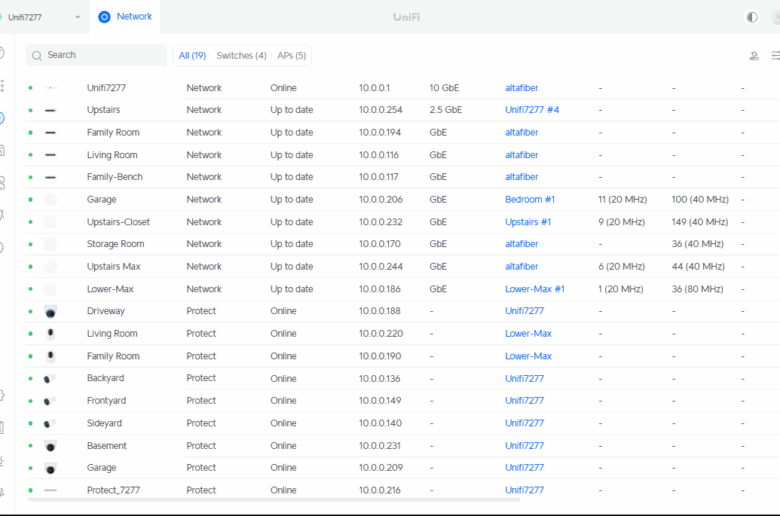Click the Garage access point icon
The image size is (780, 516).
pyautogui.click(x=50, y=200)
